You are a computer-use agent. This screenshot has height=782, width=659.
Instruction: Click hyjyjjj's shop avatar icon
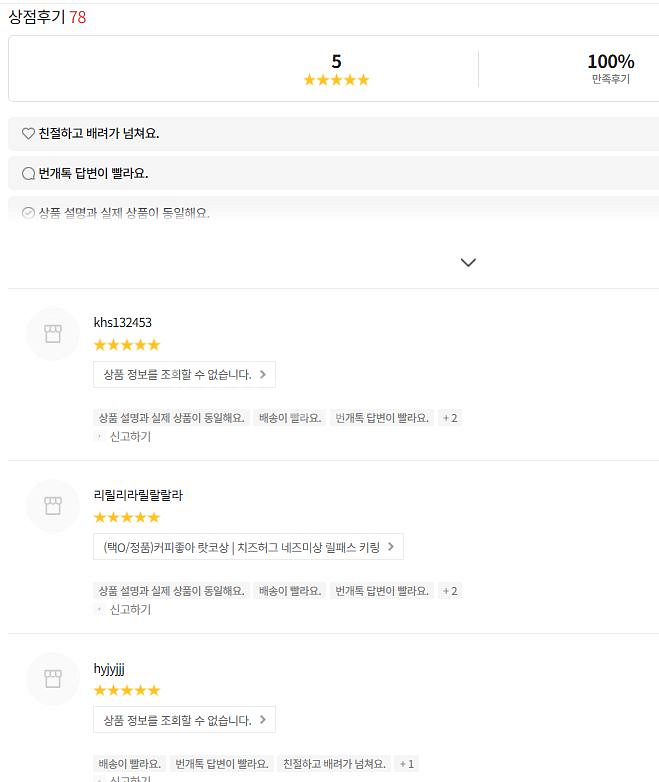(x=53, y=680)
